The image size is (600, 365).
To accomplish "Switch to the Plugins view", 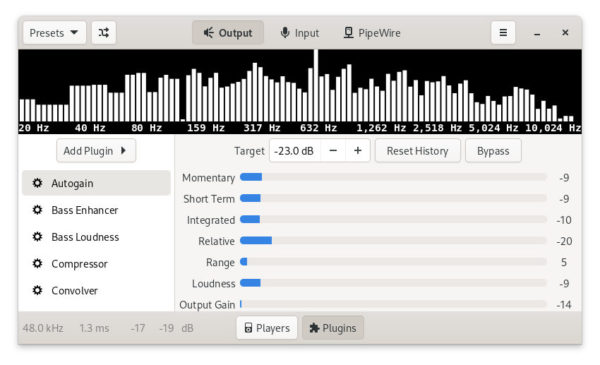I will point(333,328).
